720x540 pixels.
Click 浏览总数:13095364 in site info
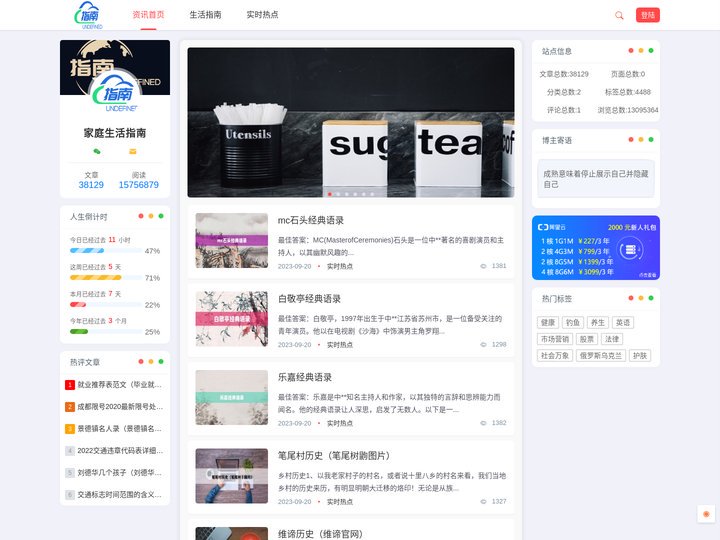(628, 110)
